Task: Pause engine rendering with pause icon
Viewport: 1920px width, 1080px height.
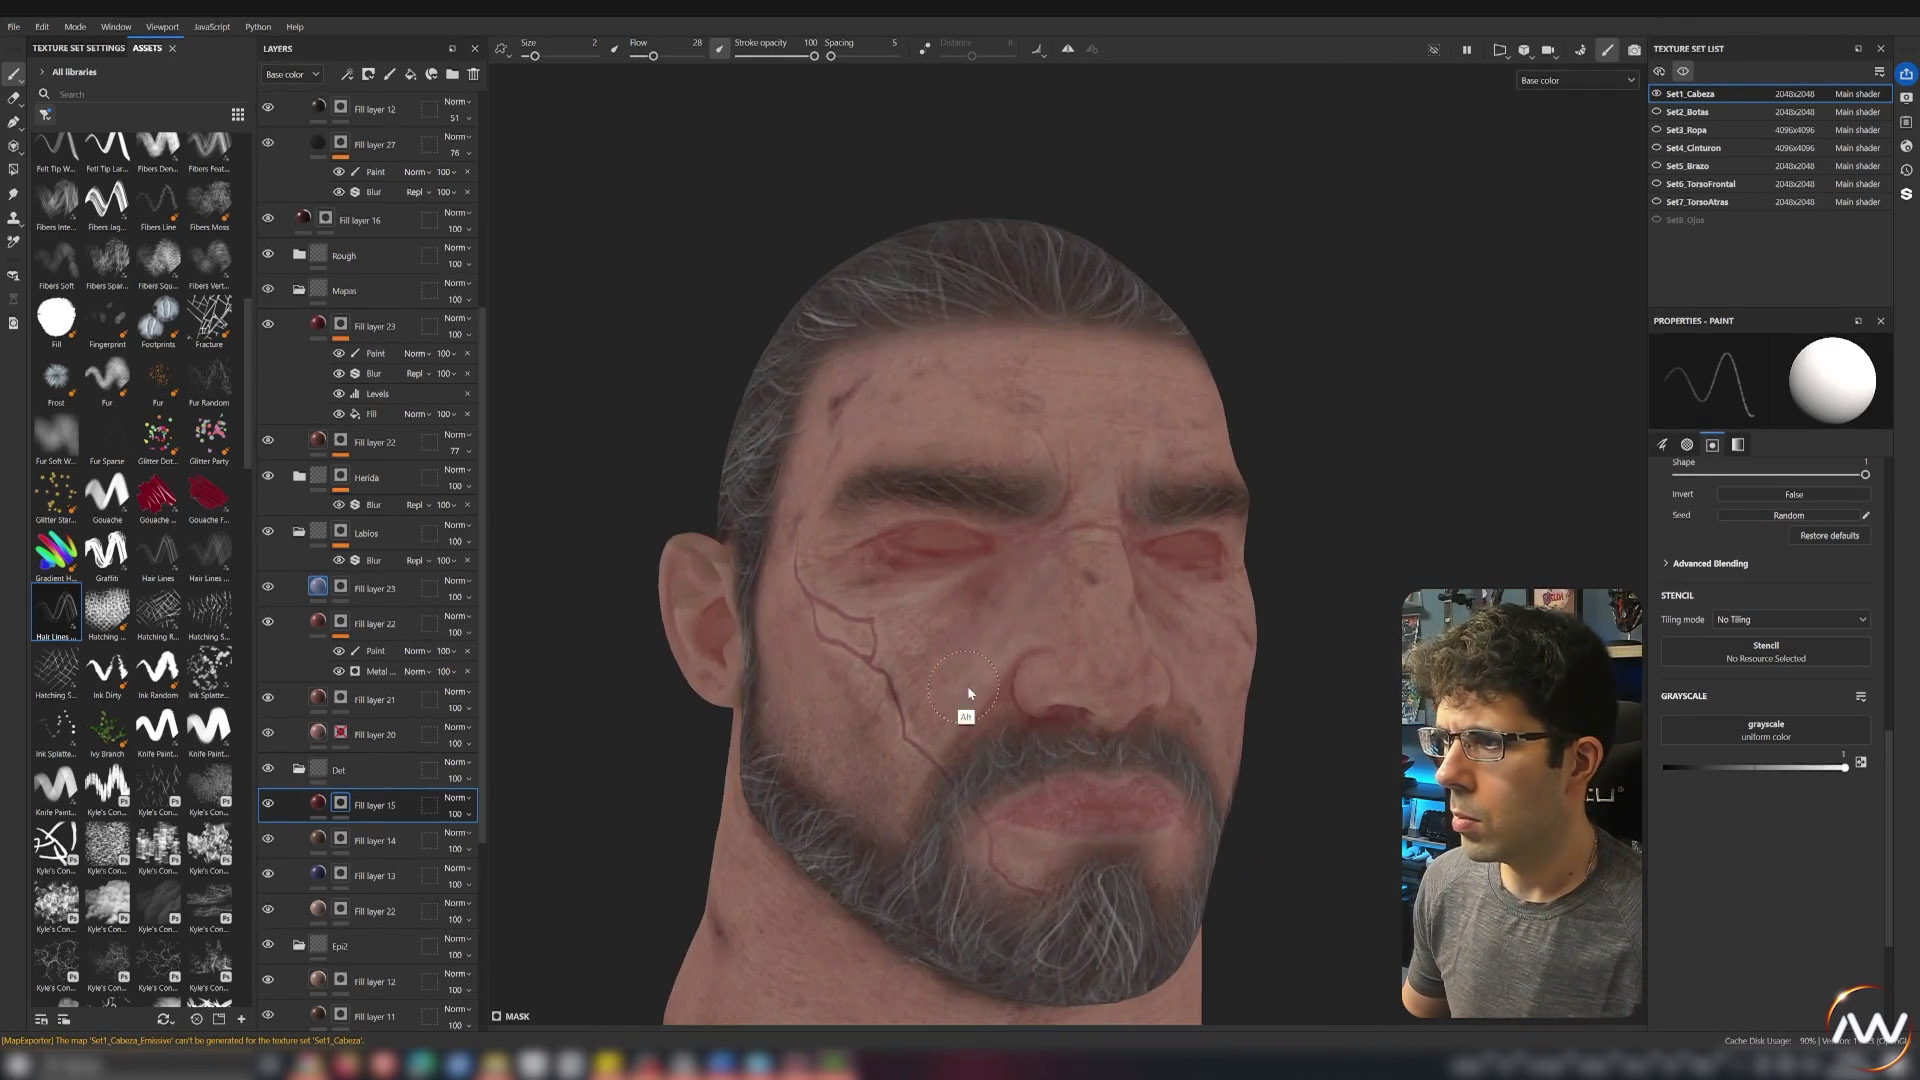Action: [1467, 50]
